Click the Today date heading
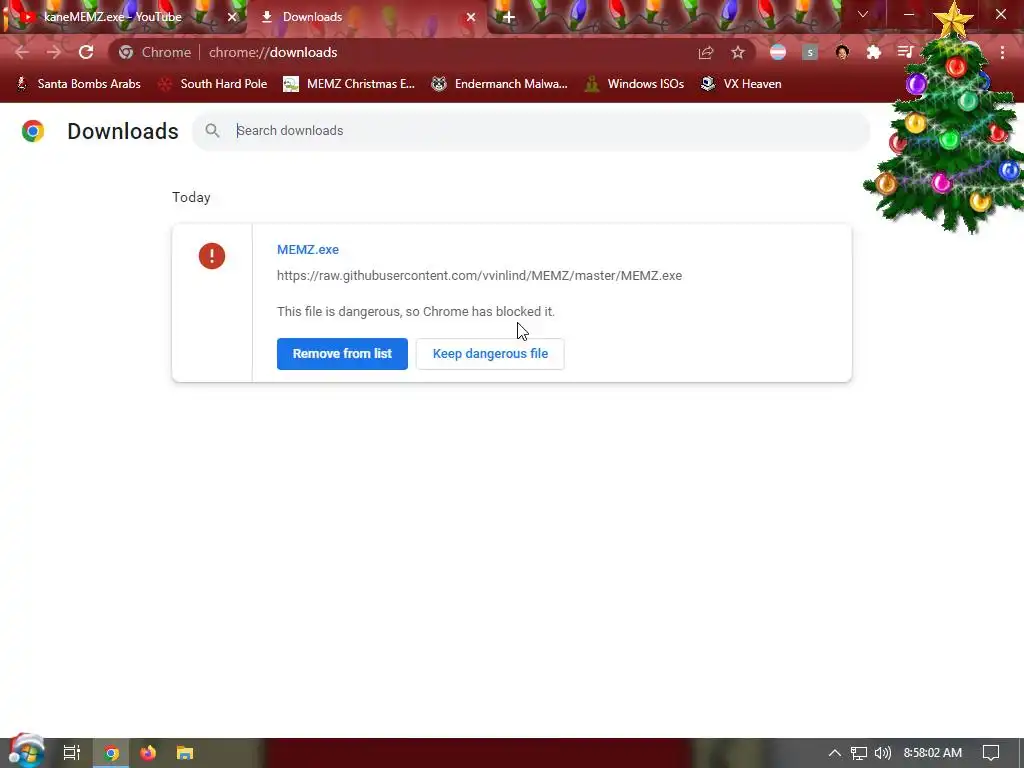The height and width of the screenshot is (768, 1024). 191,197
